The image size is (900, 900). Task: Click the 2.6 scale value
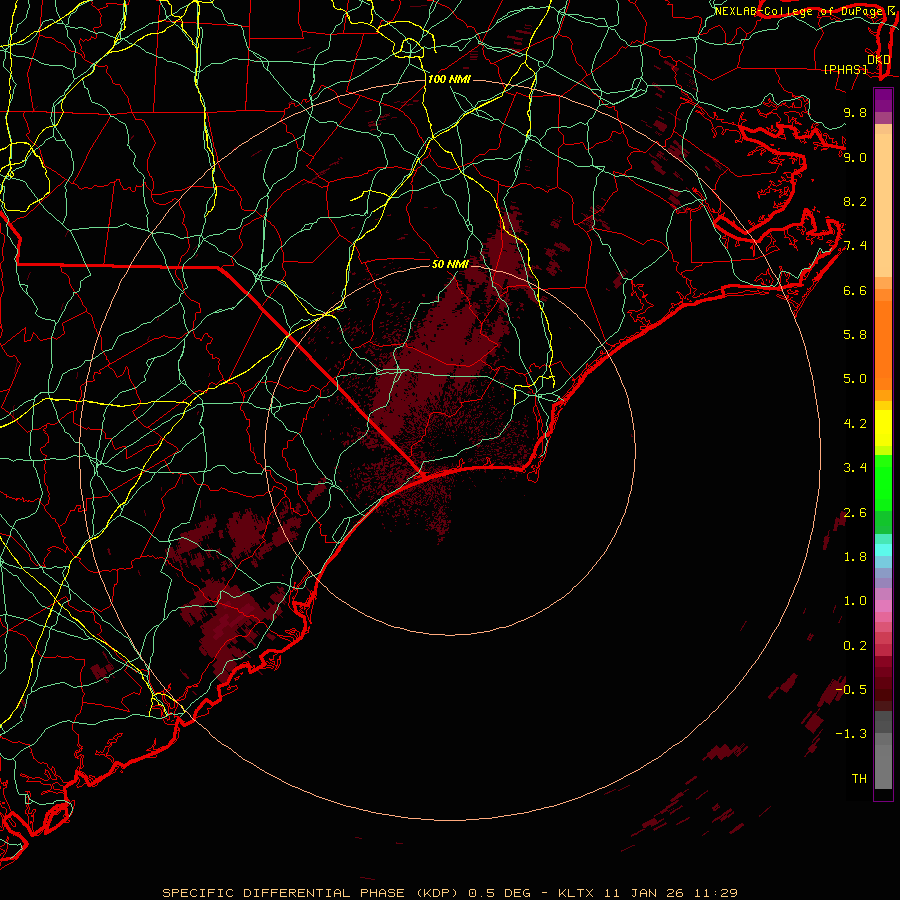pyautogui.click(x=855, y=513)
